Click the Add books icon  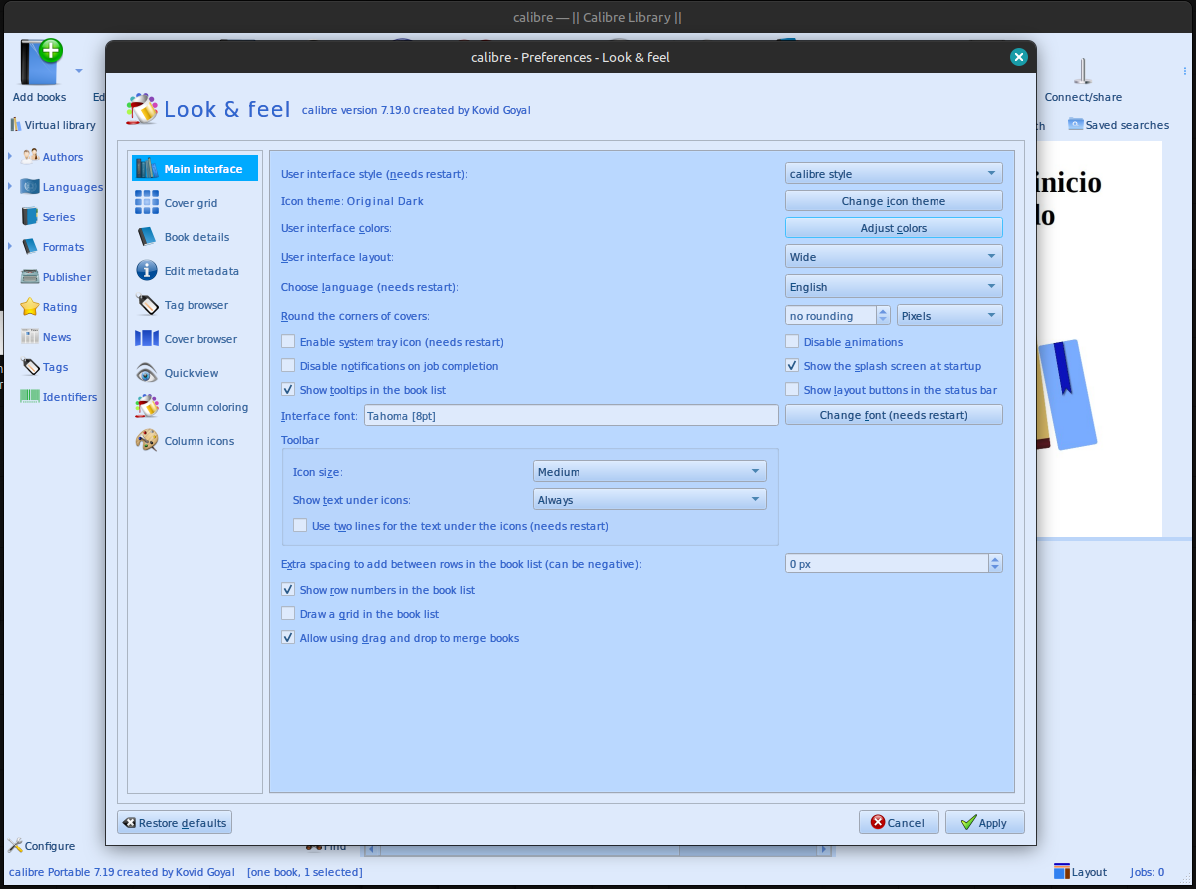coord(40,63)
